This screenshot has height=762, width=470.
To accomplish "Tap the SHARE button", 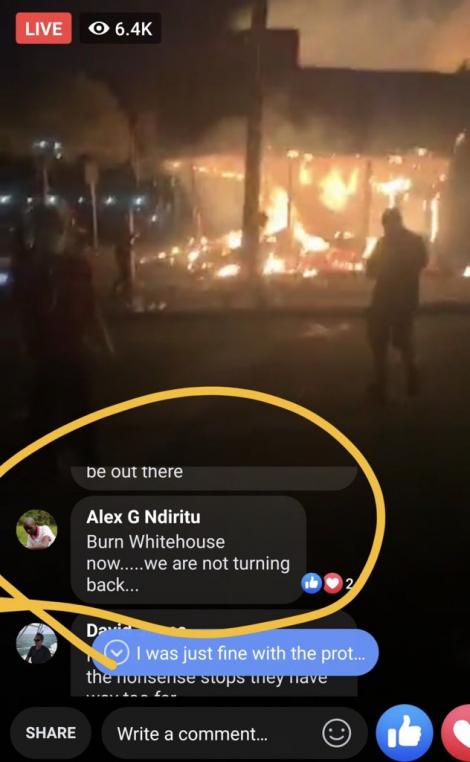I will coord(51,733).
